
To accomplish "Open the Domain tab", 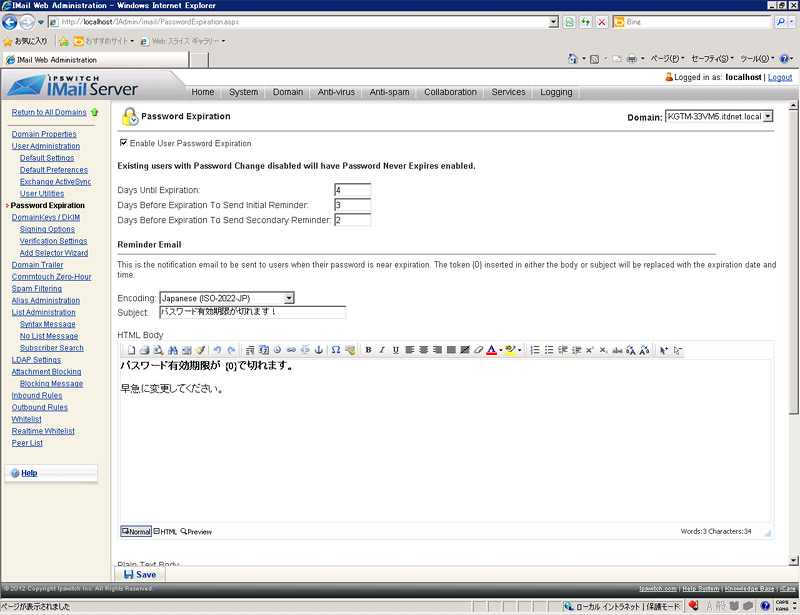I will [x=288, y=92].
